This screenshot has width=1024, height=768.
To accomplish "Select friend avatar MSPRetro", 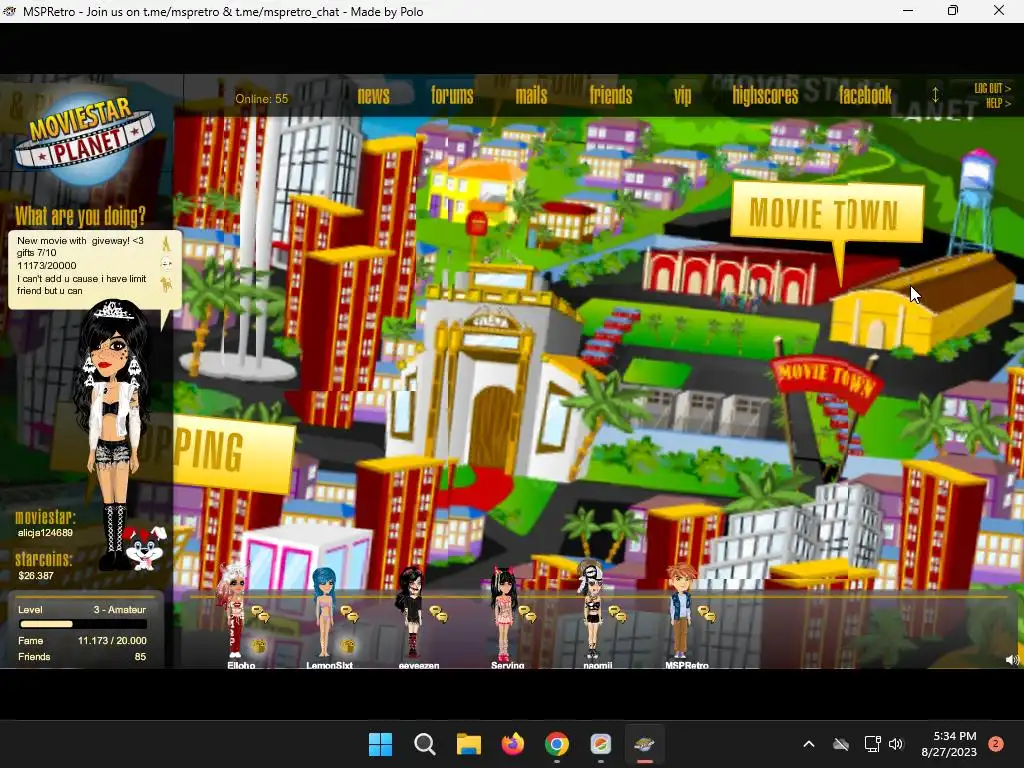I will [x=680, y=611].
